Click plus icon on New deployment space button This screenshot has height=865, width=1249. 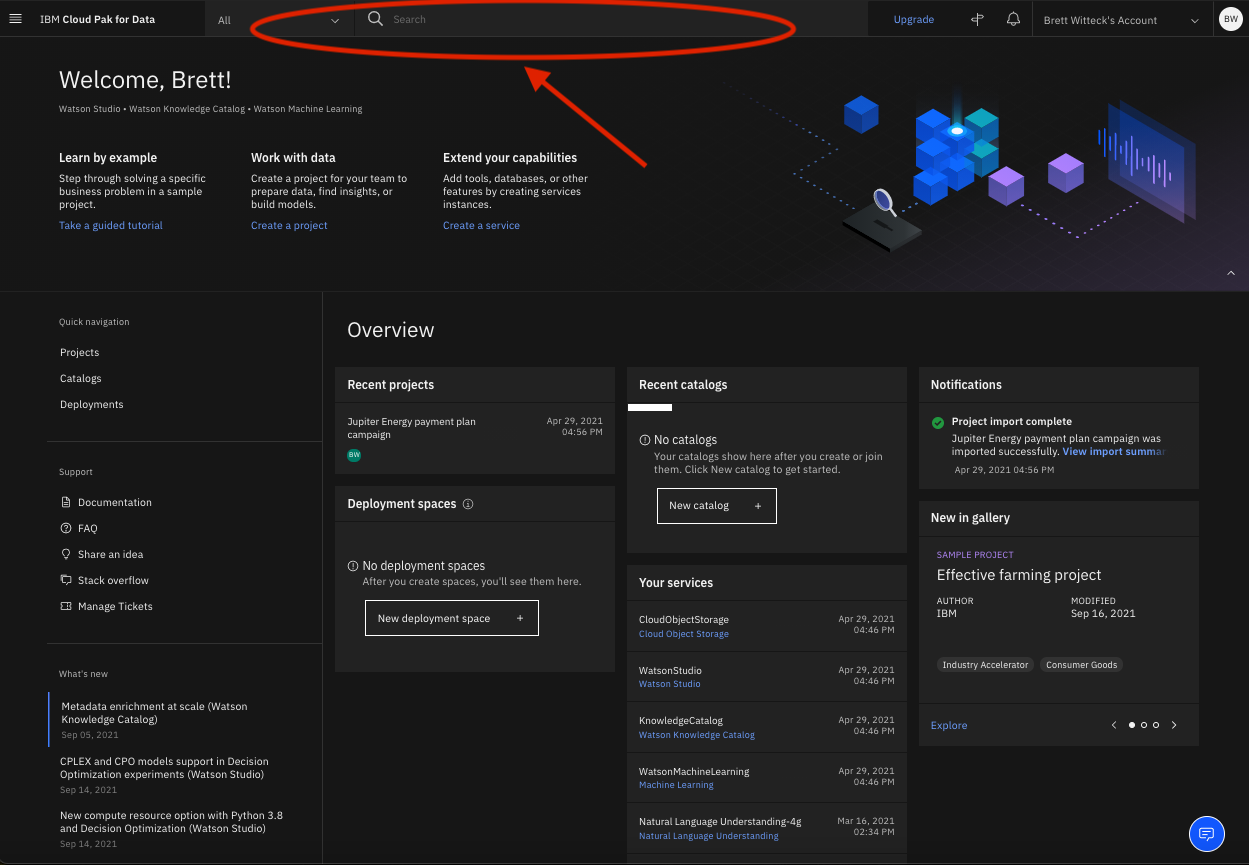[x=520, y=618]
